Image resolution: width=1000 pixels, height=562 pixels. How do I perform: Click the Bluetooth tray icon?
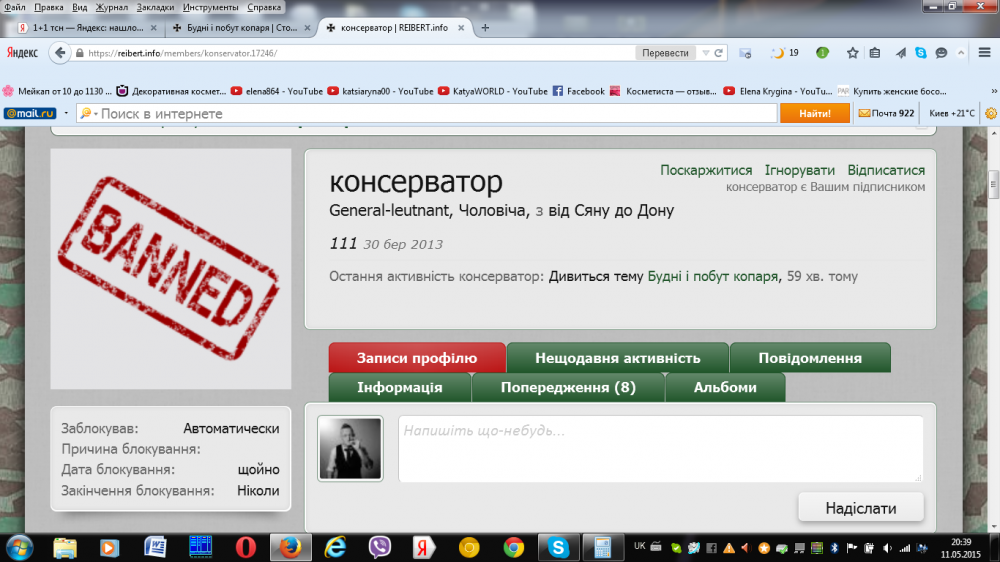[834, 548]
